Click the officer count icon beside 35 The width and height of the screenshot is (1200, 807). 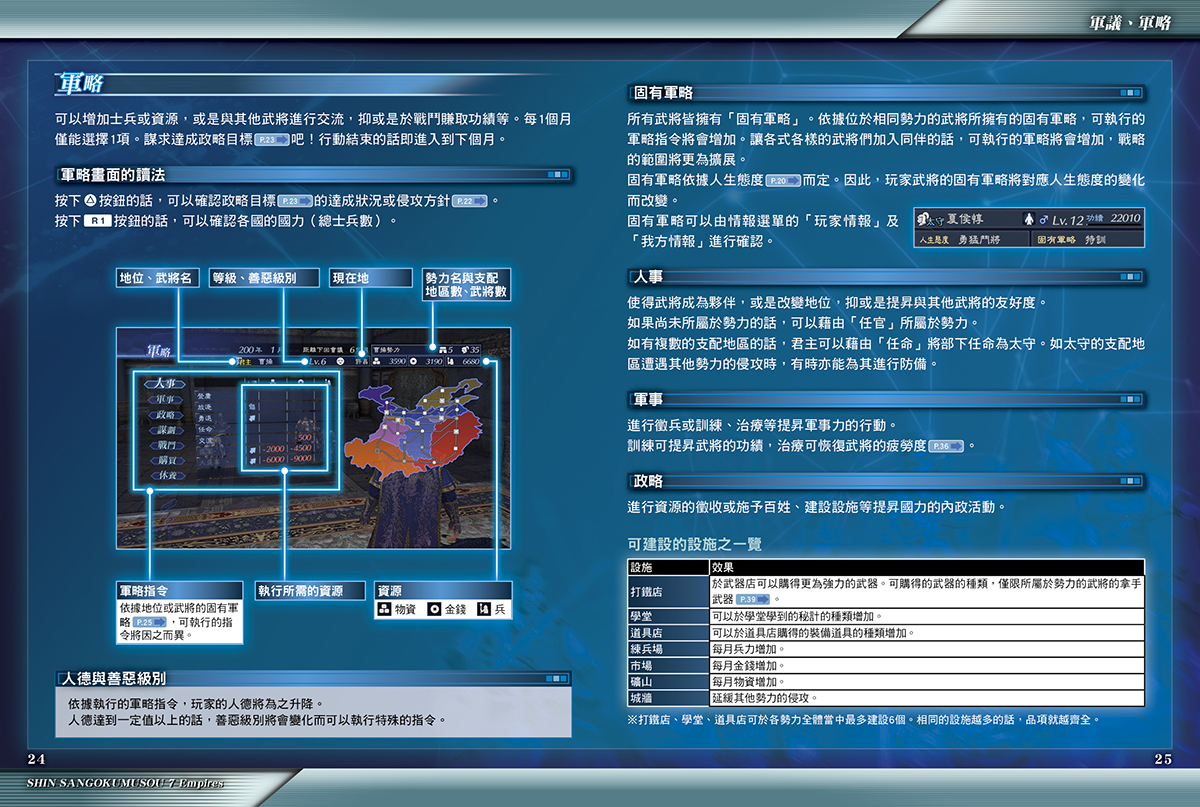(x=463, y=349)
